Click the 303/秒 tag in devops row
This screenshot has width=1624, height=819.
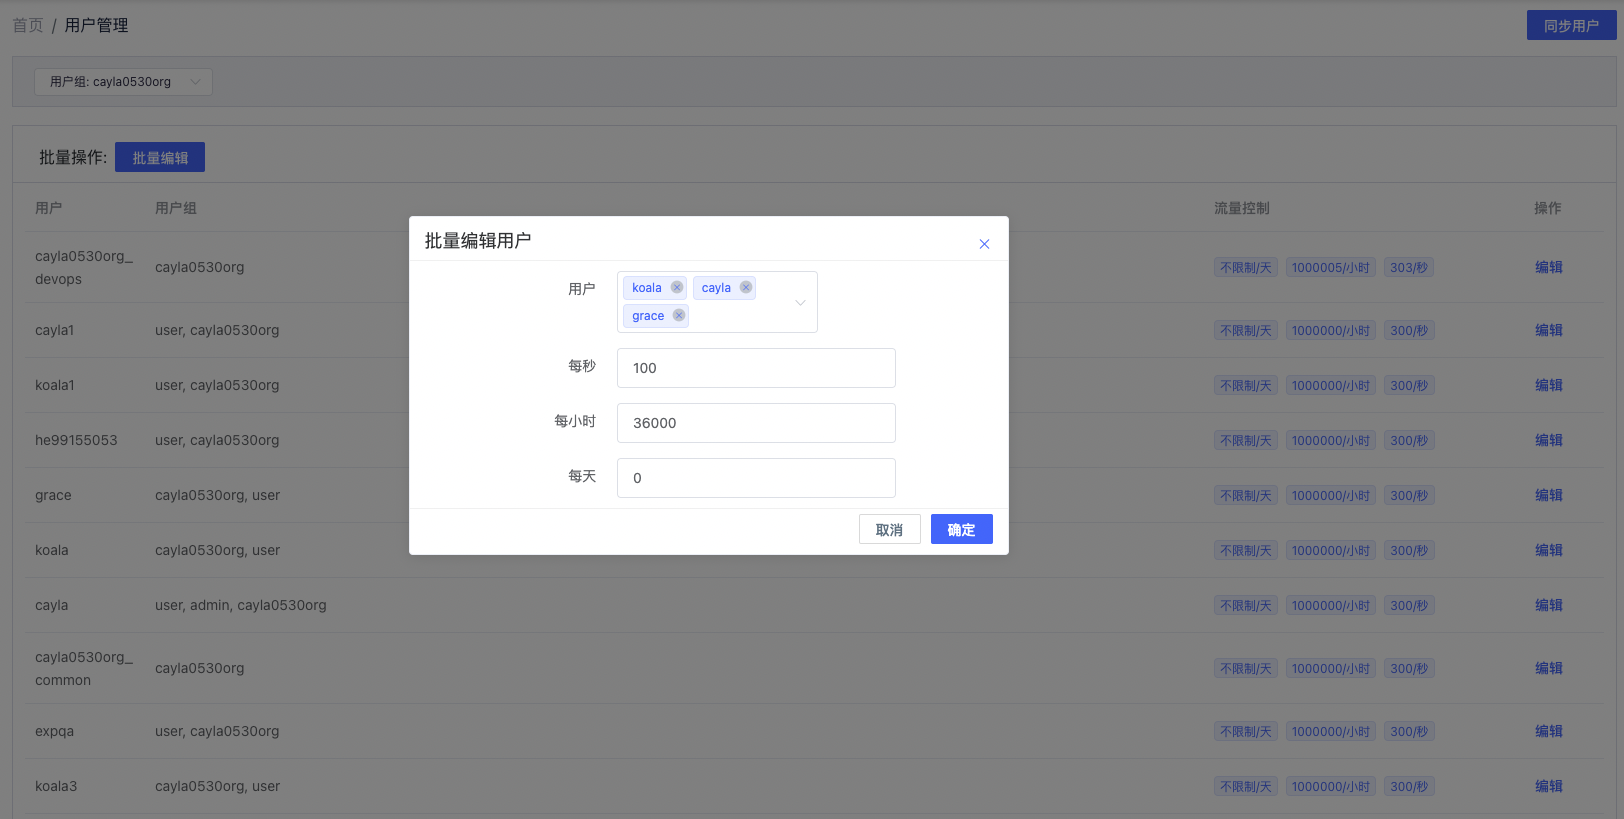pos(1409,267)
